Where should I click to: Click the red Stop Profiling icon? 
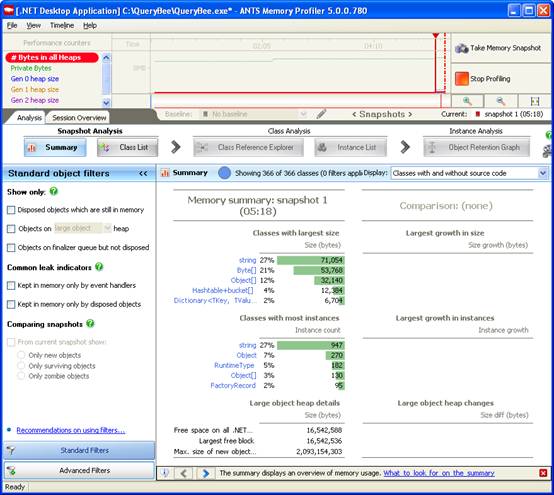pyautogui.click(x=461, y=78)
